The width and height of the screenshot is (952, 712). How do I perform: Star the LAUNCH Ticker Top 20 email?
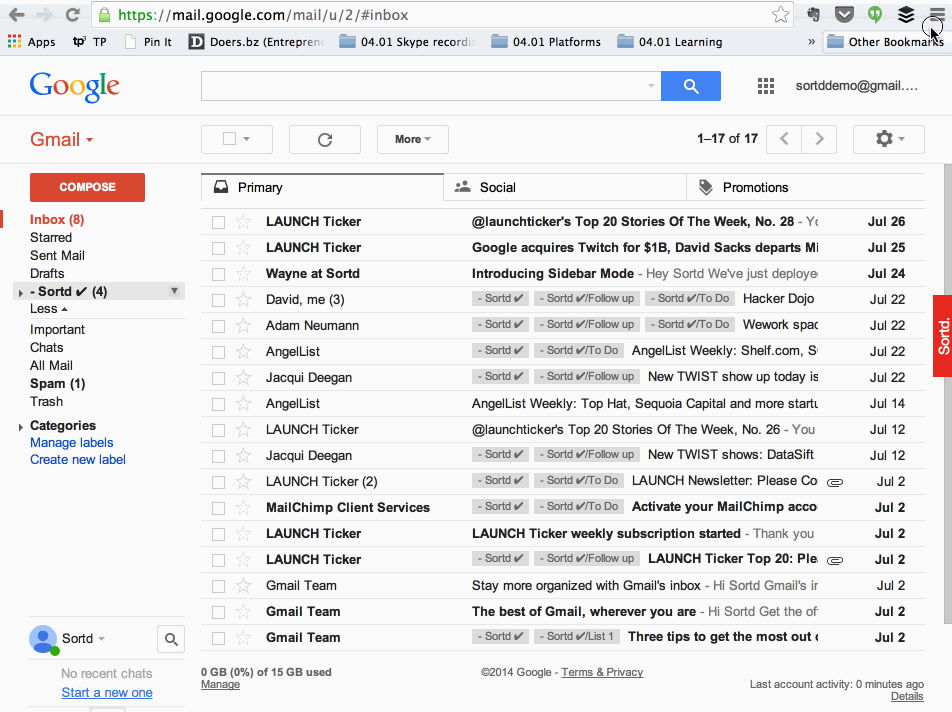[x=244, y=559]
